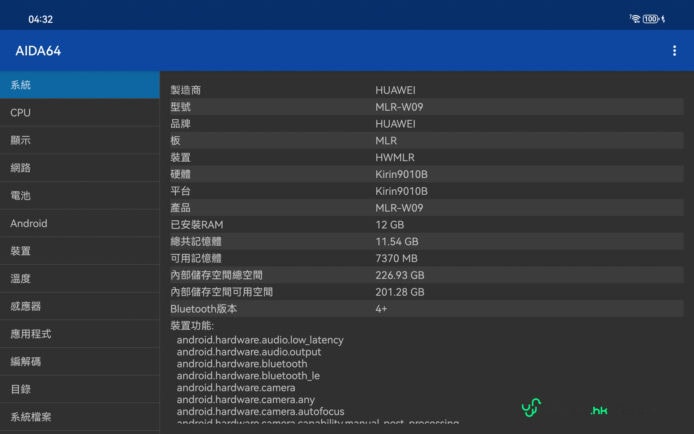This screenshot has width=694, height=434.
Task: Select the 板 MLR row
Action: [x=427, y=141]
